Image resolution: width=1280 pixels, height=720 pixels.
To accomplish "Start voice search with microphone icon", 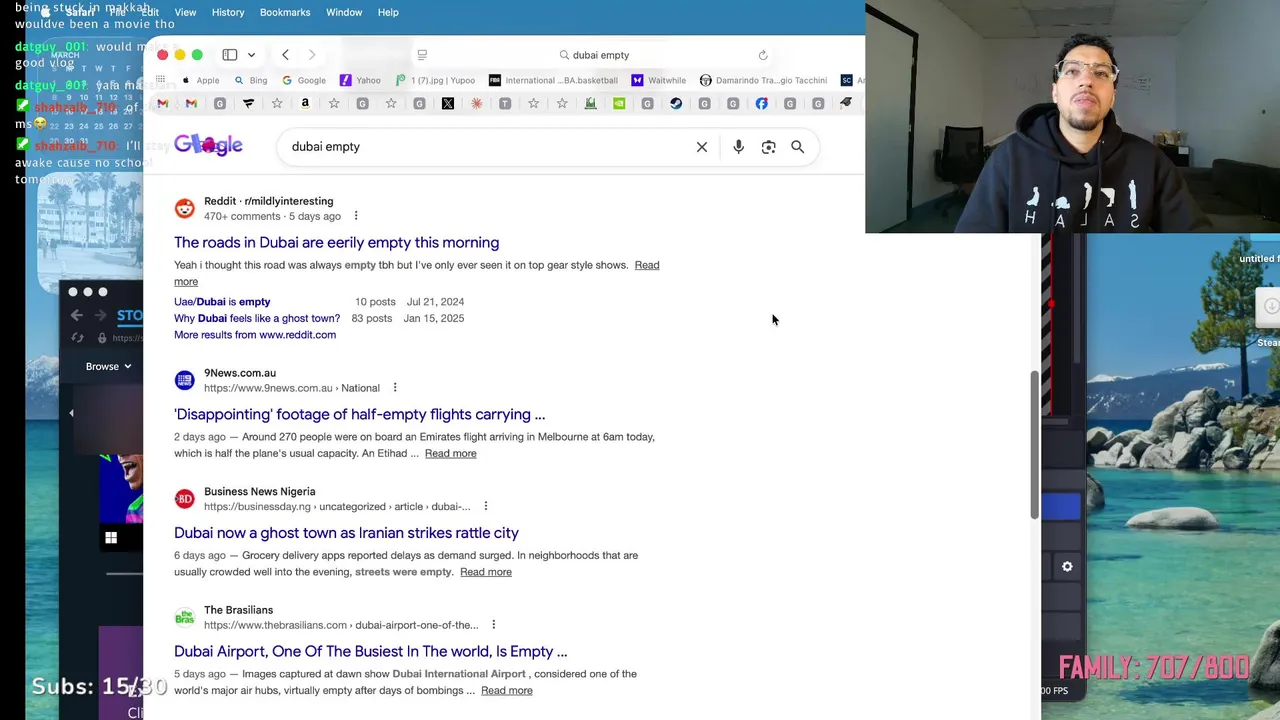I will click(x=738, y=147).
